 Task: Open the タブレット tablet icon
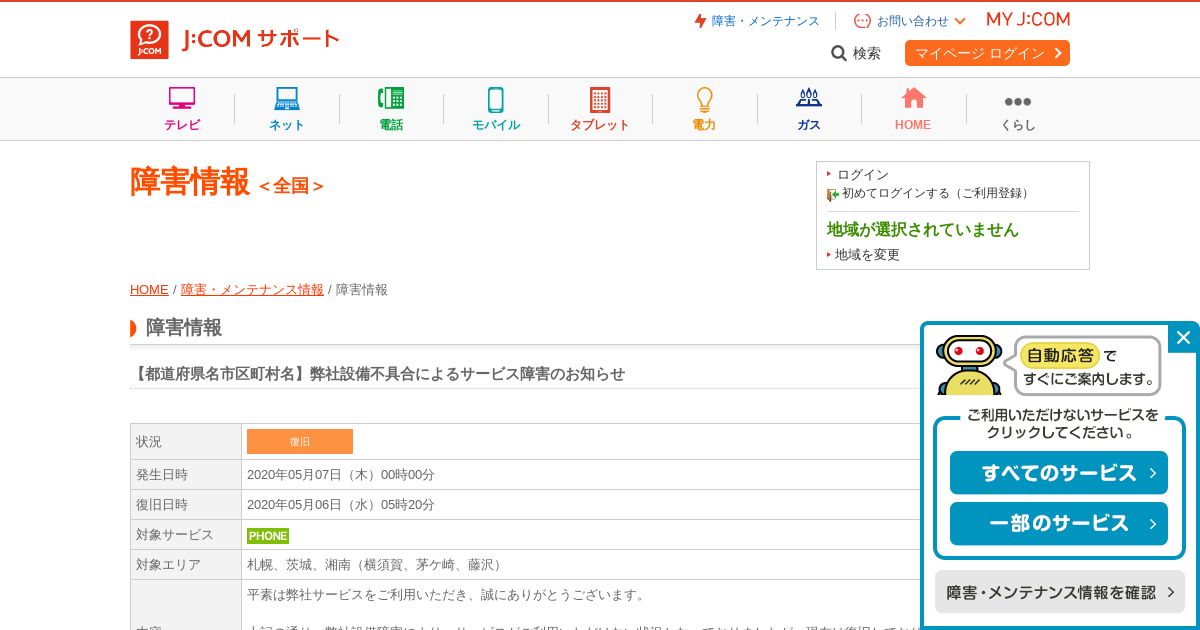pos(600,99)
